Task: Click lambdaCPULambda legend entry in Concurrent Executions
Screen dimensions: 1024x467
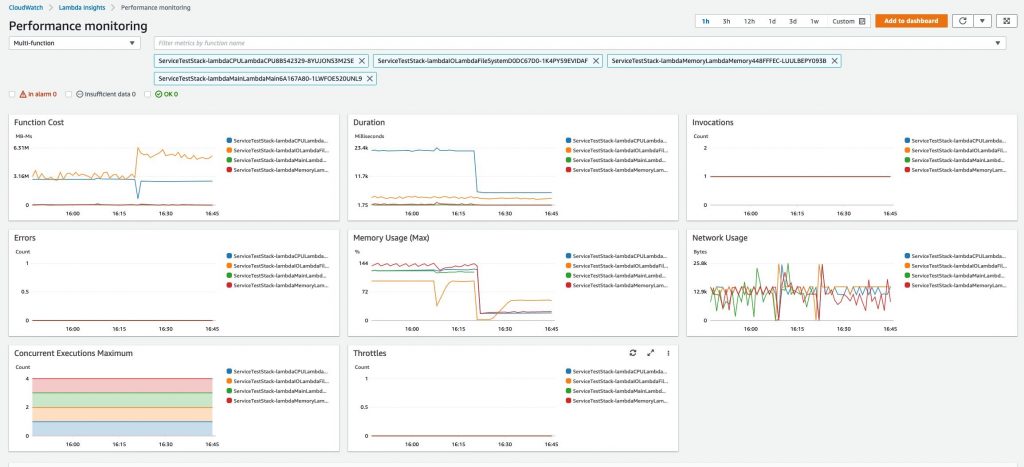Action: tap(281, 371)
